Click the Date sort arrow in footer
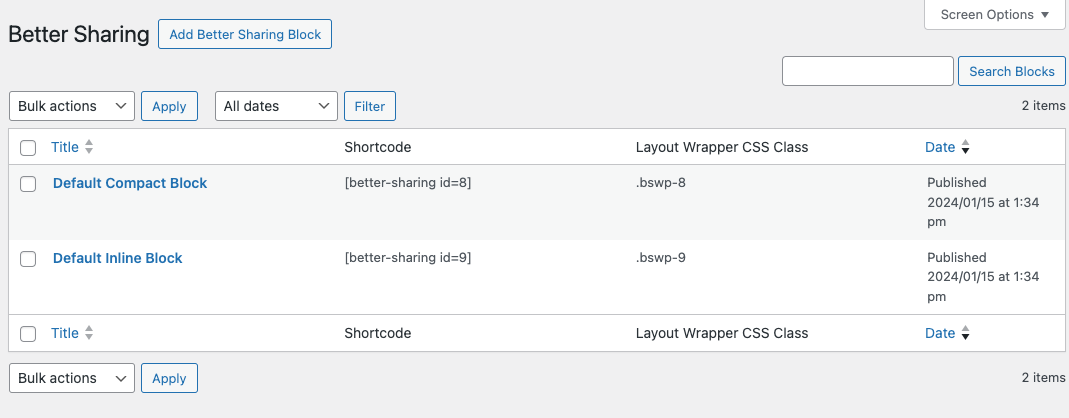1069x418 pixels. pos(965,334)
